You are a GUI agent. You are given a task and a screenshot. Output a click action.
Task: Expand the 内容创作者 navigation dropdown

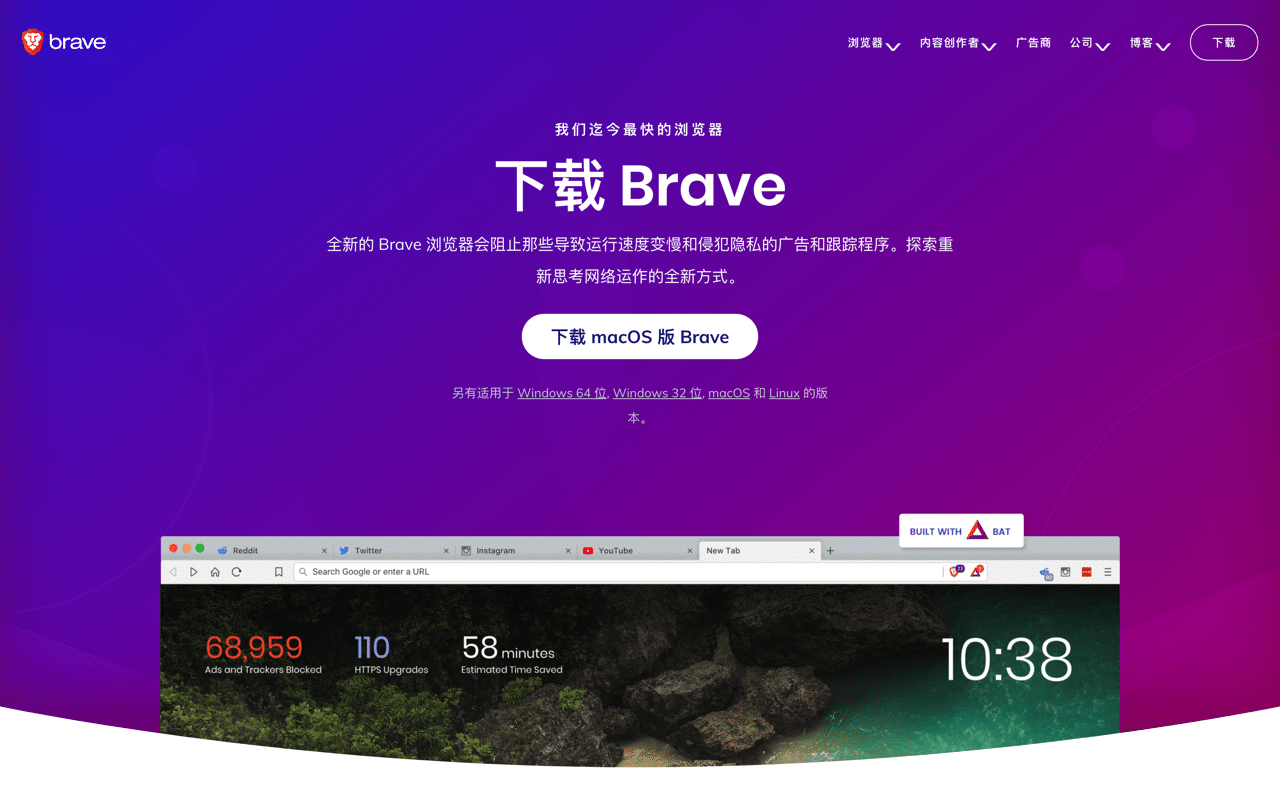click(958, 43)
